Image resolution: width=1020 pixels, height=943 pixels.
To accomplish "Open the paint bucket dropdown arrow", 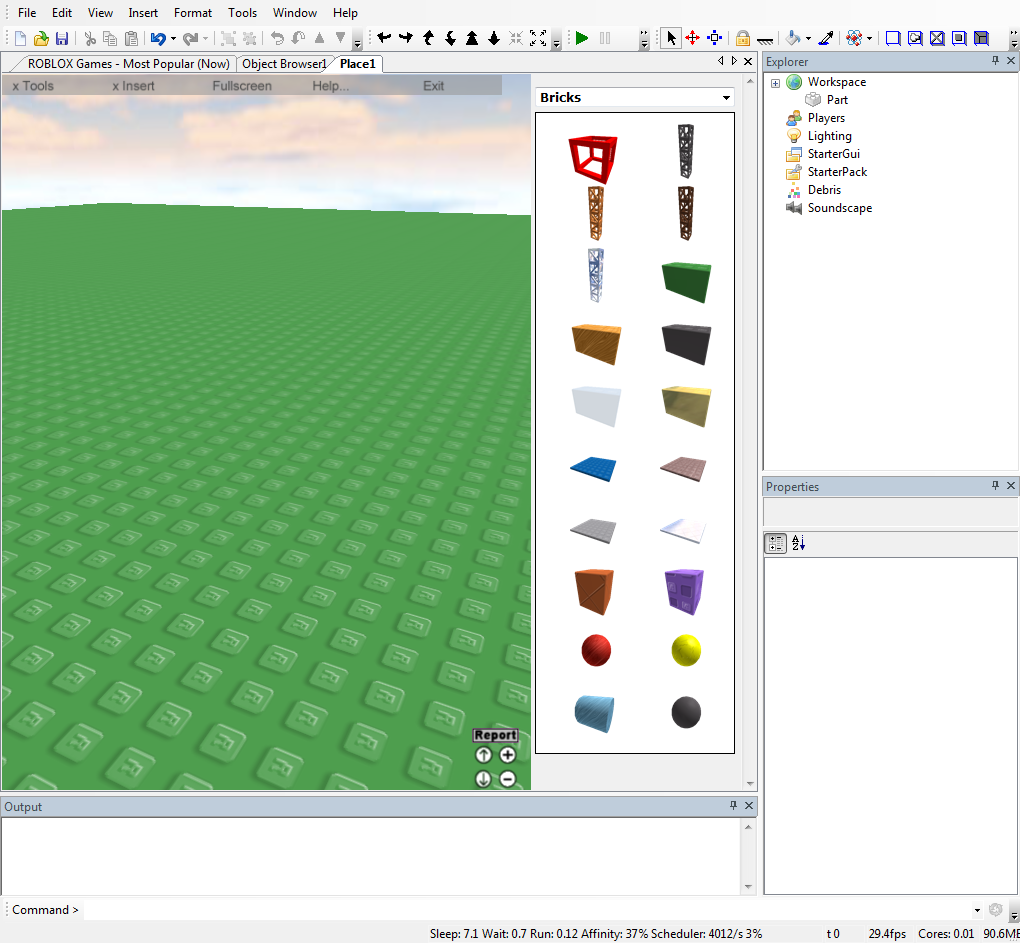I will point(808,39).
